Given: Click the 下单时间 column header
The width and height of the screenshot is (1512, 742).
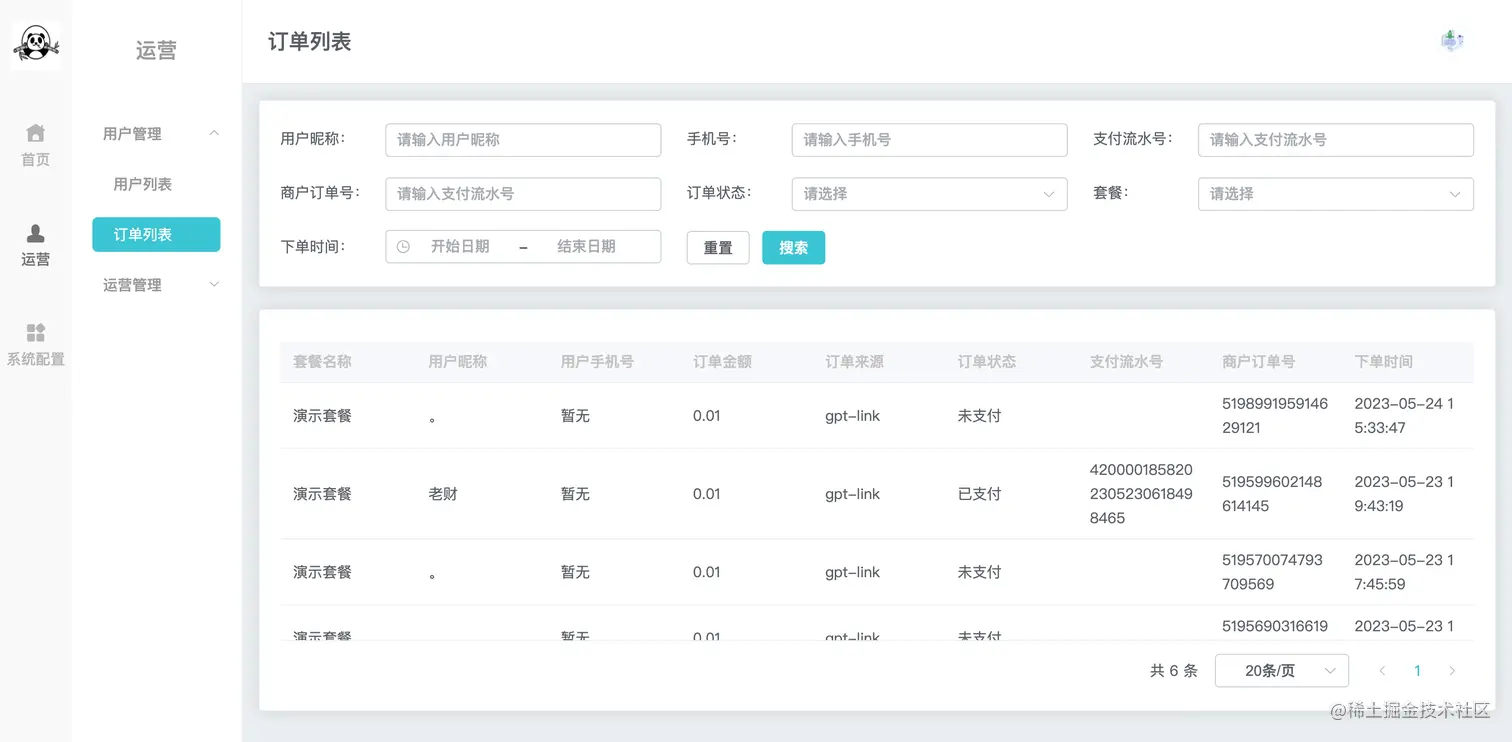Looking at the screenshot, I should pos(1384,362).
